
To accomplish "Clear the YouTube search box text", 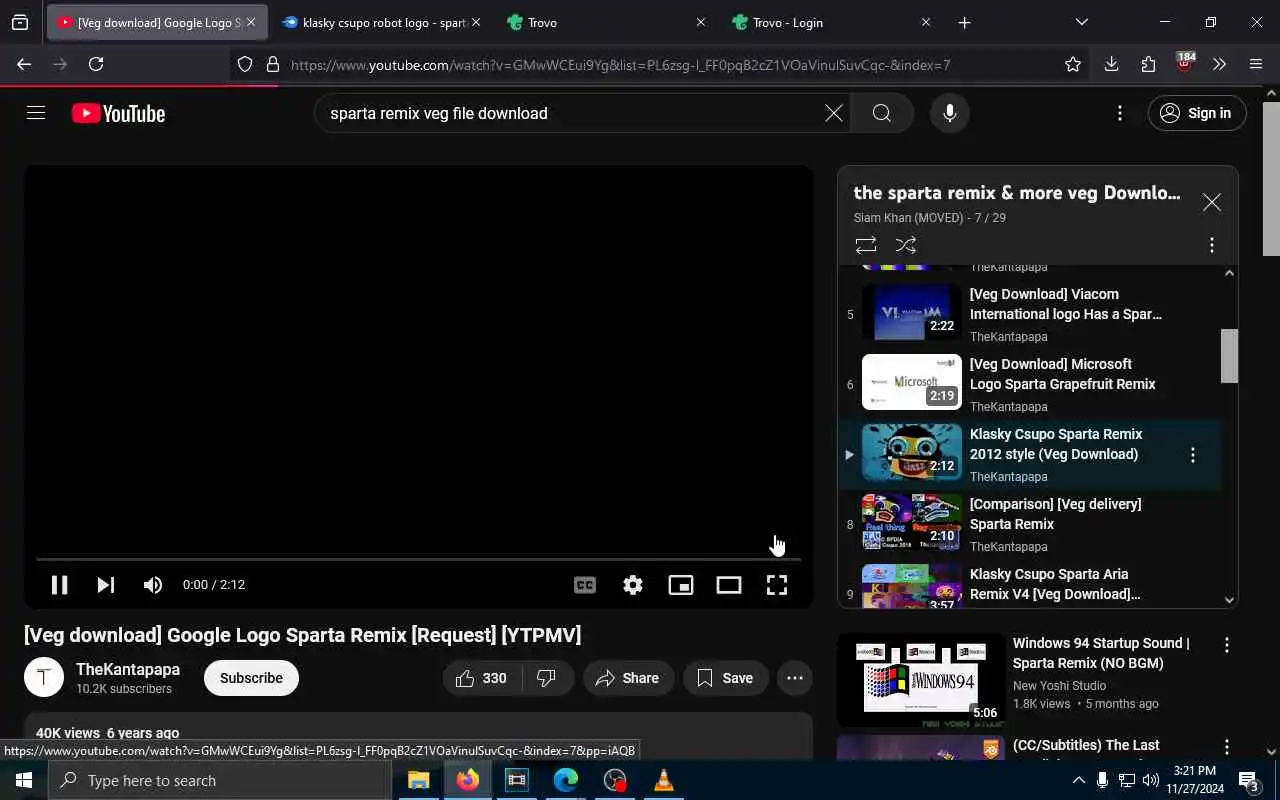I will [833, 113].
